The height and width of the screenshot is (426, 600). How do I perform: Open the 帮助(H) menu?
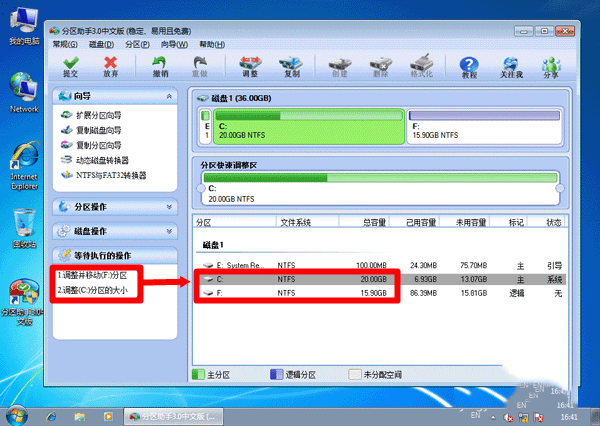point(212,44)
